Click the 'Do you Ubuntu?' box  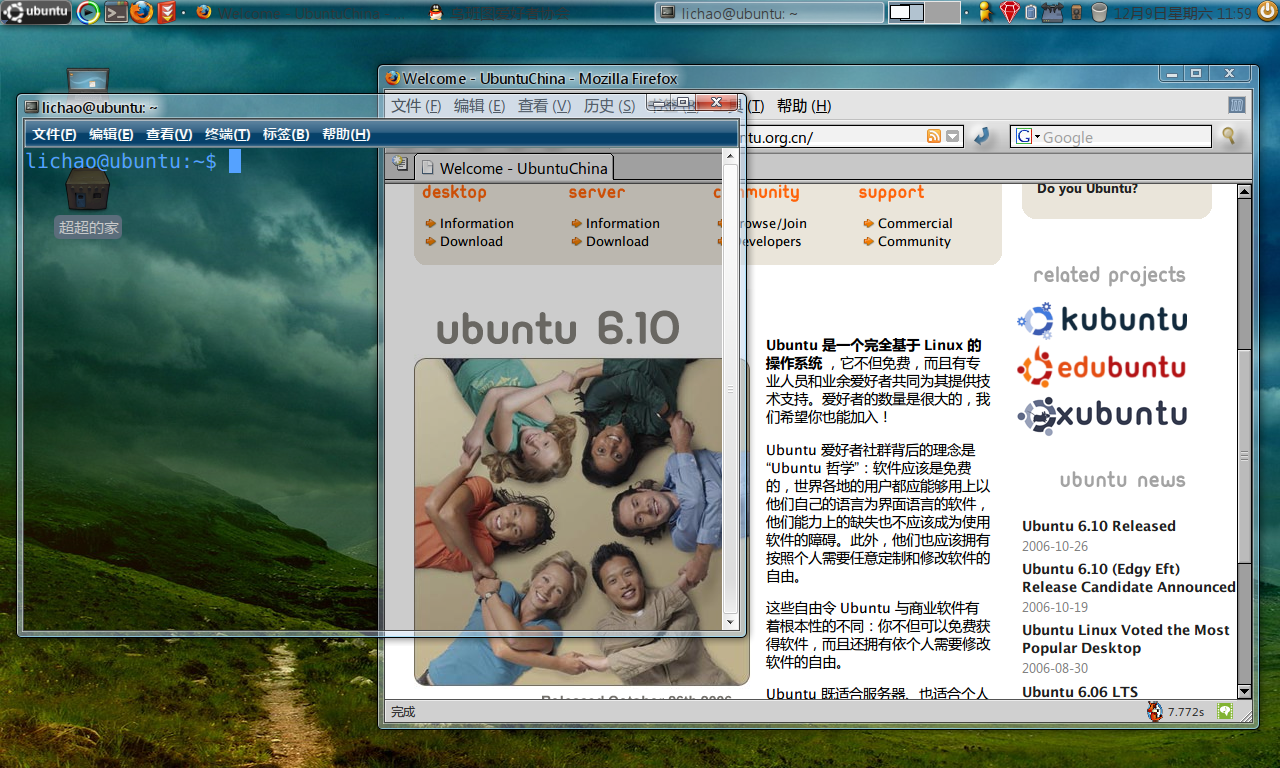[1117, 200]
